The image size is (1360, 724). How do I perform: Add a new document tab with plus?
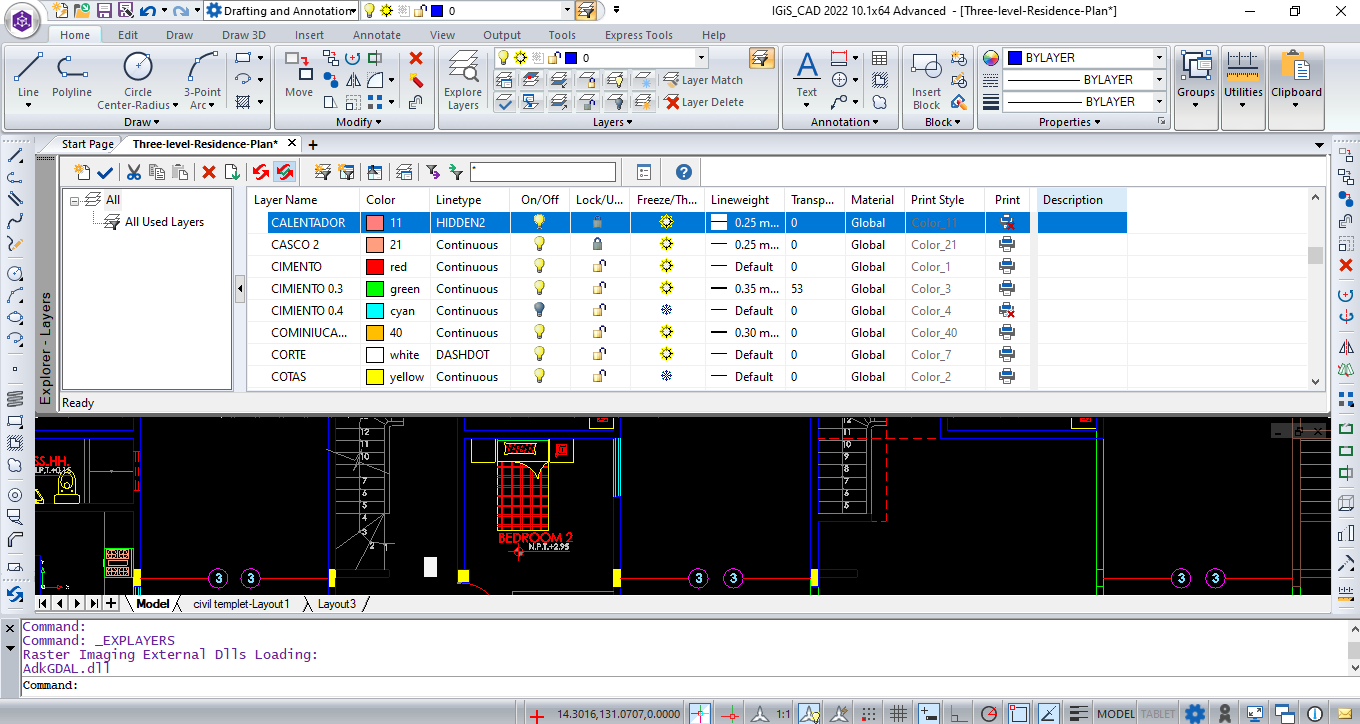(x=312, y=145)
